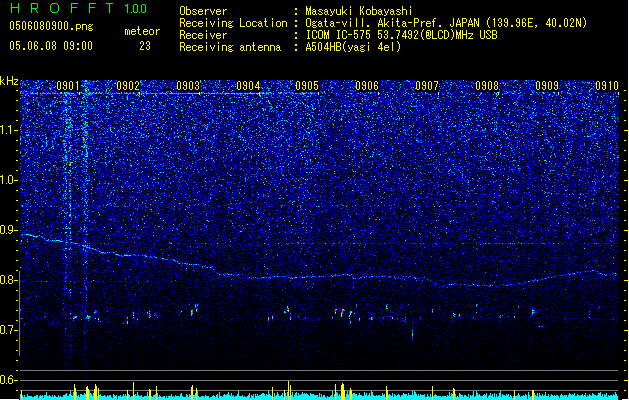Click the 0910 time marker

point(607,86)
